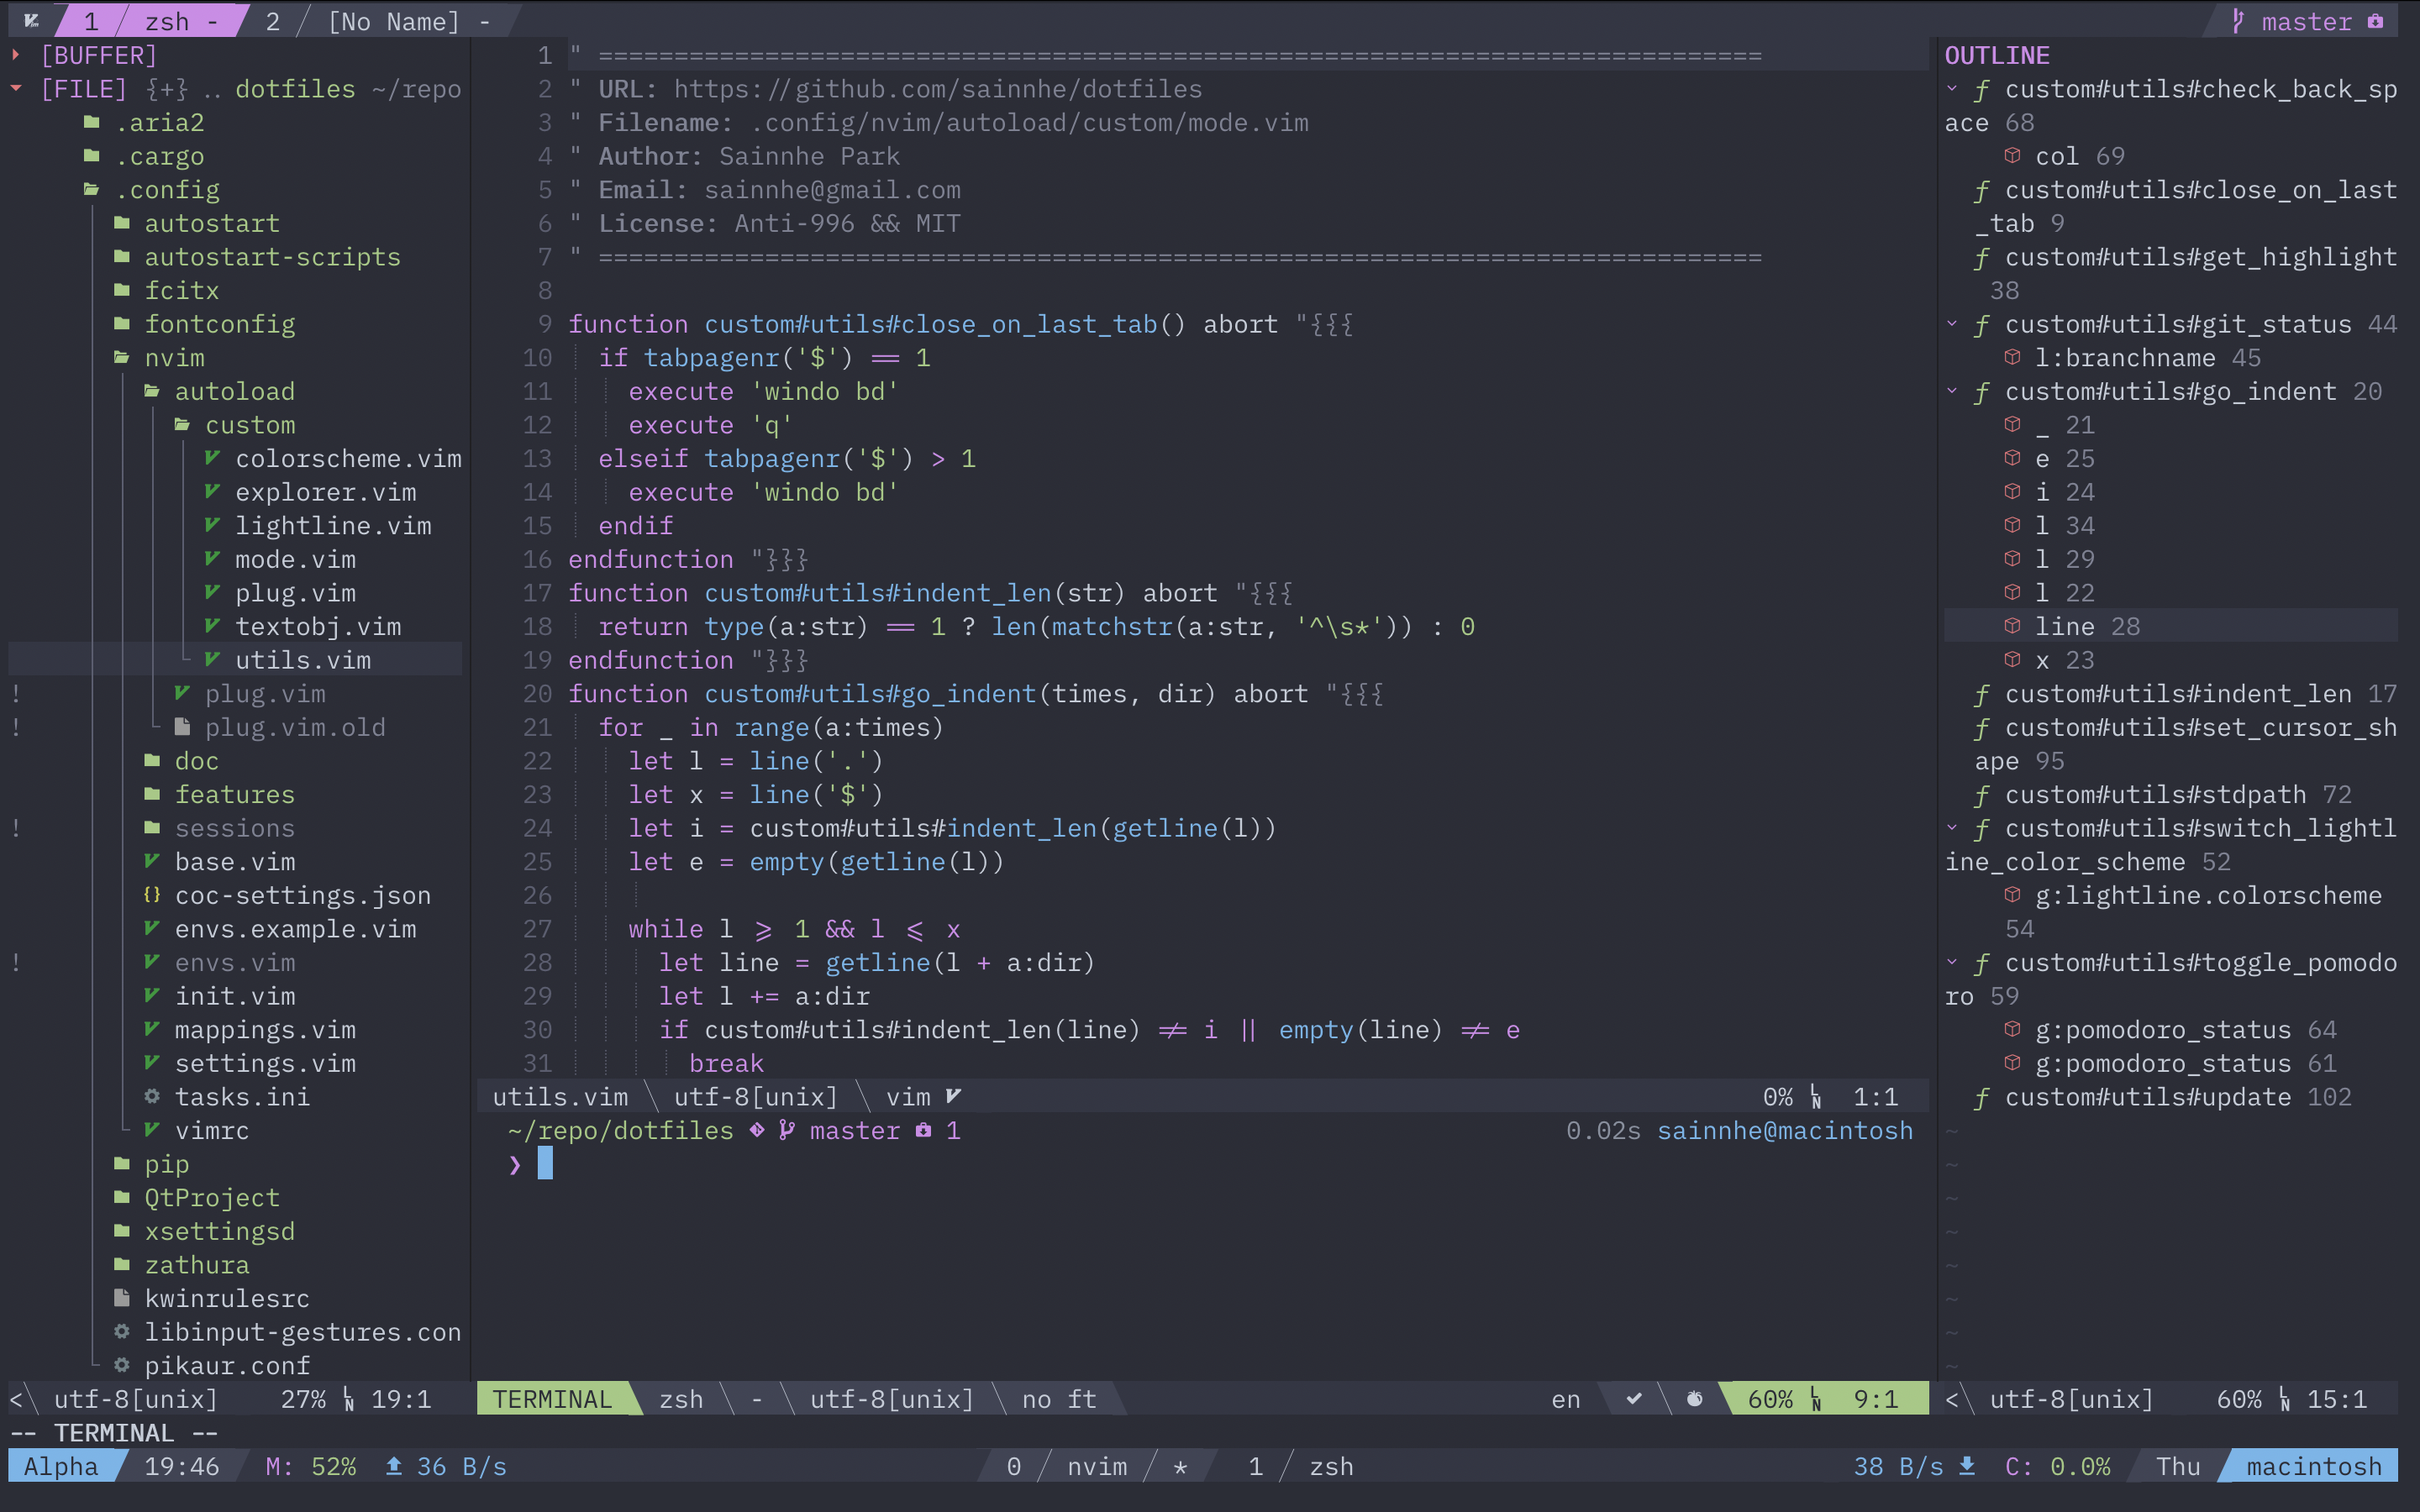Open utils.vim in file explorer
The height and width of the screenshot is (1512, 2420).
pos(302,659)
